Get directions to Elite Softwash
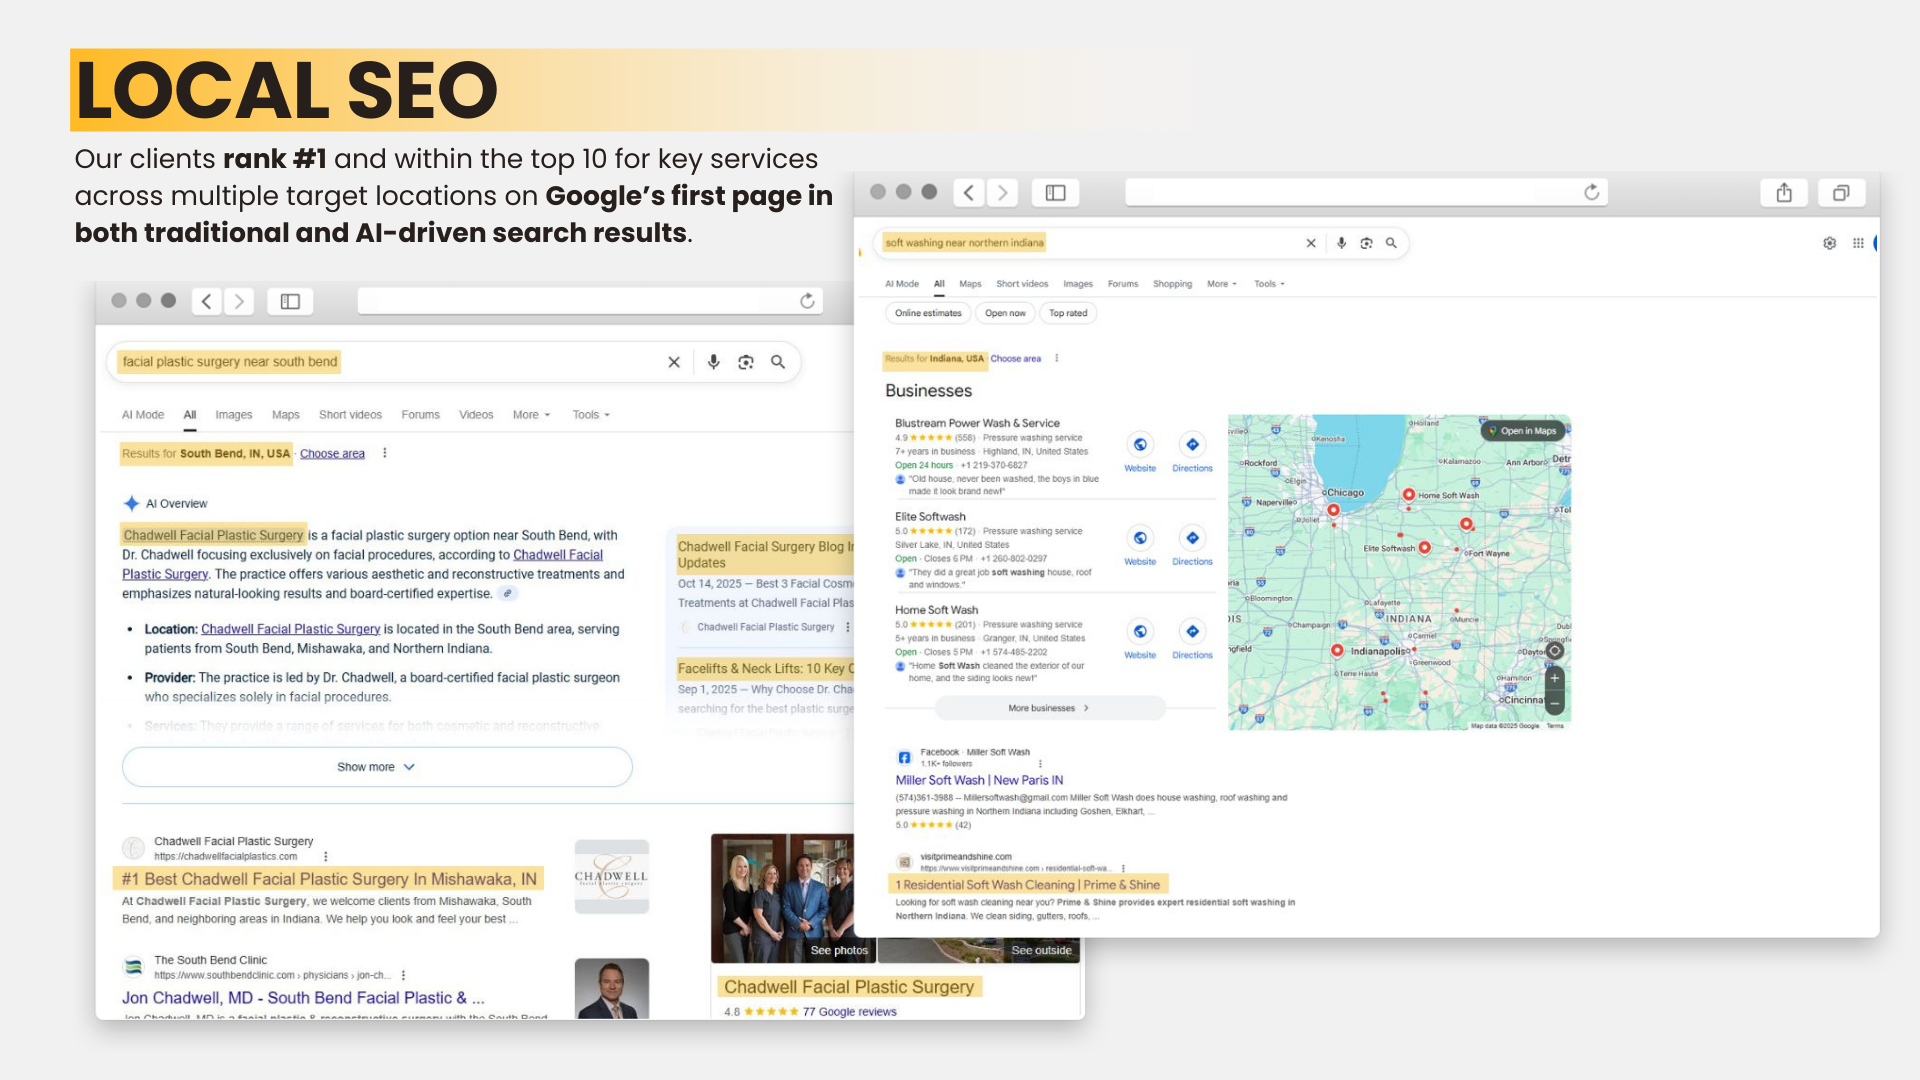The height and width of the screenshot is (1080, 1920). tap(1192, 538)
